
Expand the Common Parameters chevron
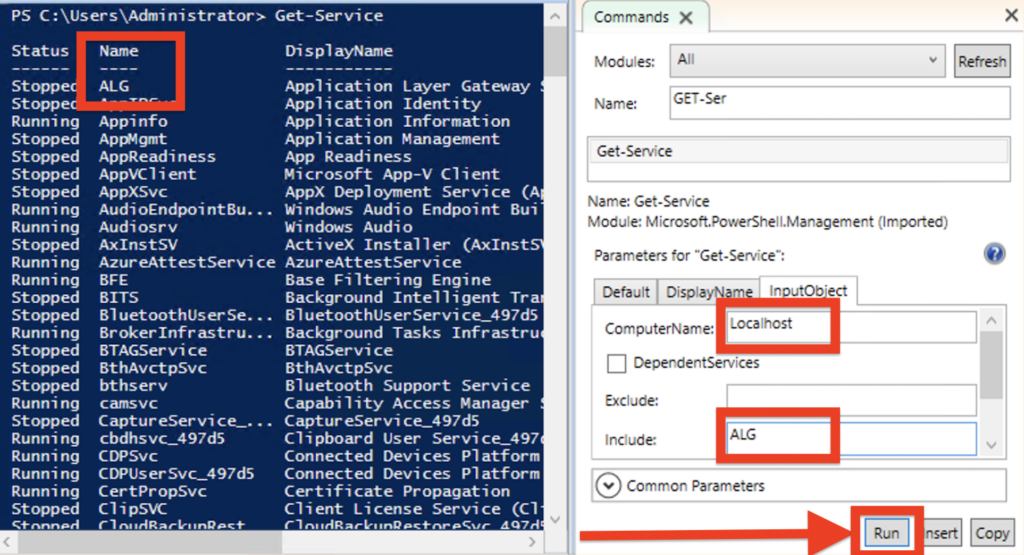[606, 486]
